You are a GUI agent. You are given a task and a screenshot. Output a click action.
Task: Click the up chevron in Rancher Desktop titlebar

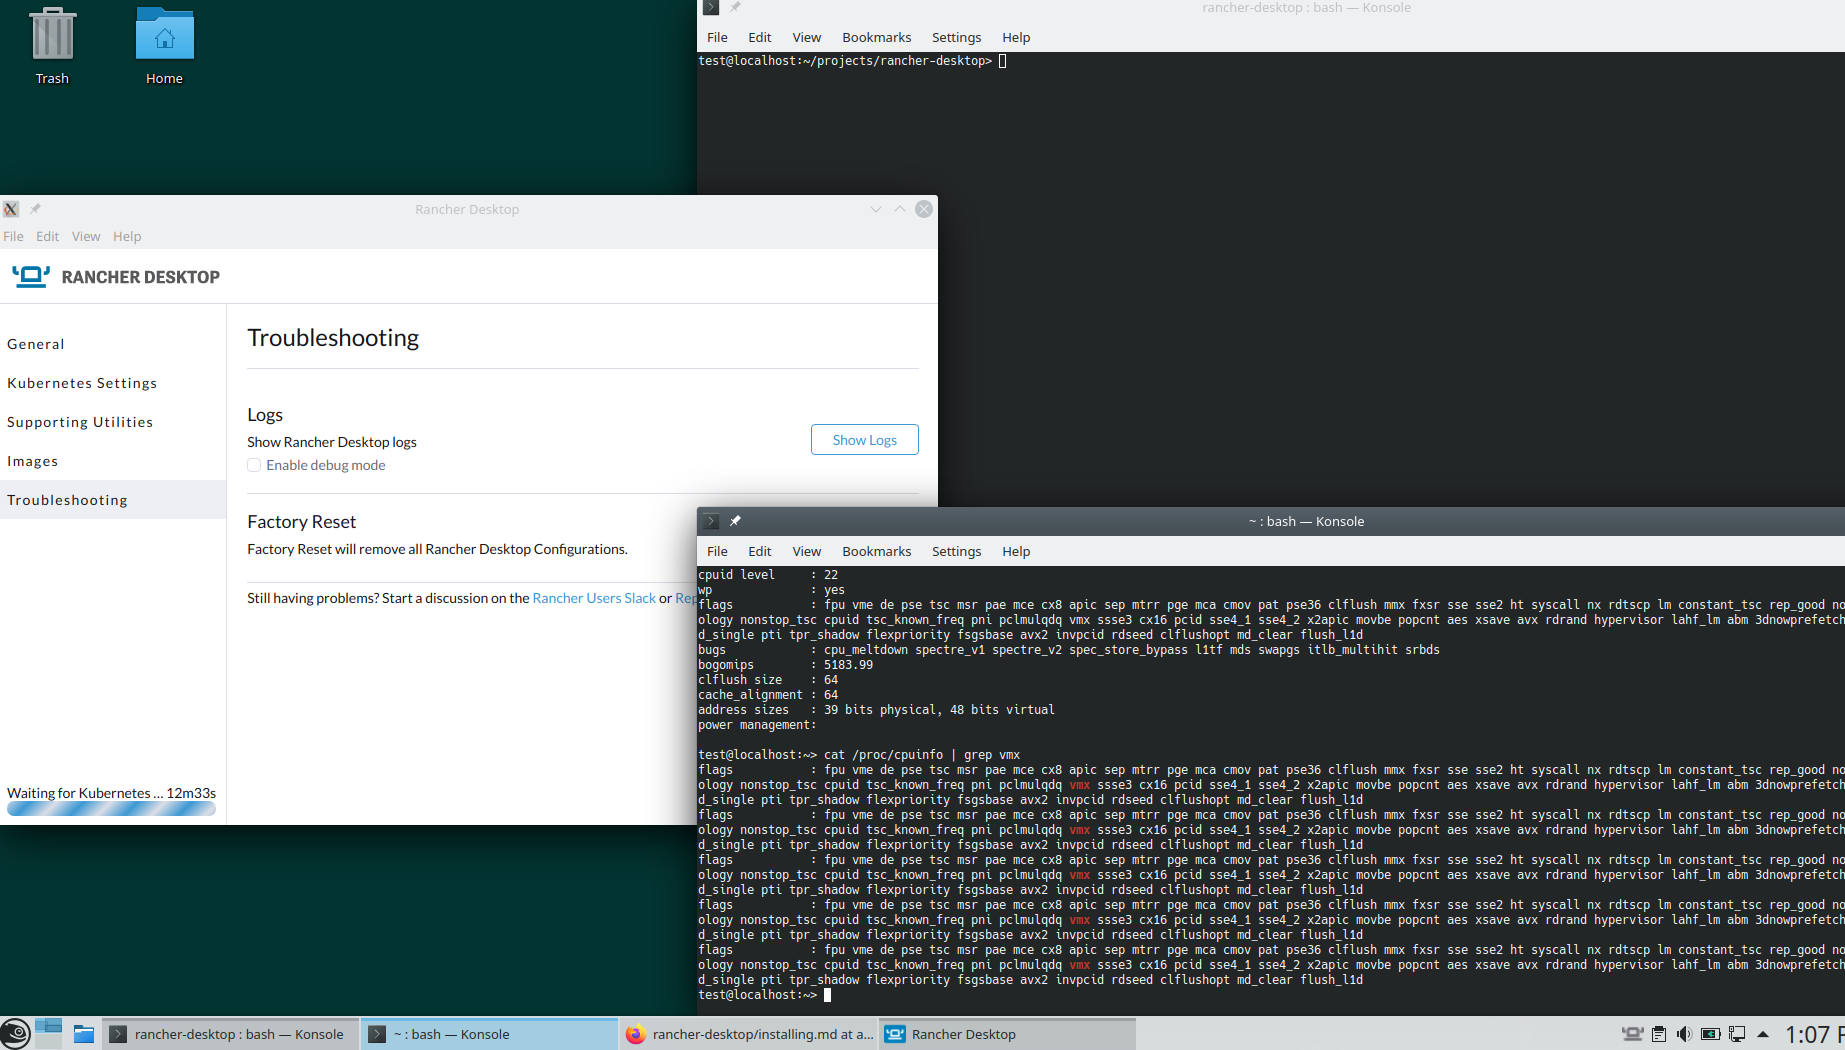[x=900, y=209]
